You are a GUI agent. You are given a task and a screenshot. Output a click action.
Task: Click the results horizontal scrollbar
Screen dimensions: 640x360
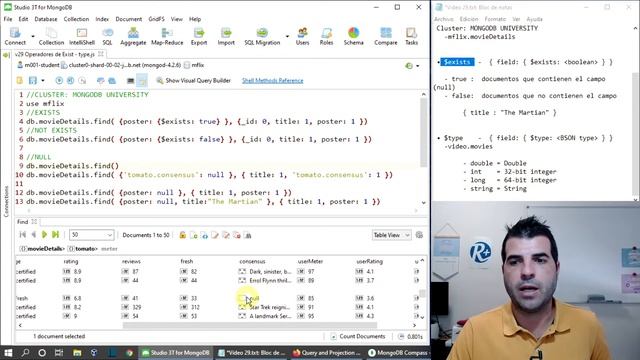pos(250,325)
